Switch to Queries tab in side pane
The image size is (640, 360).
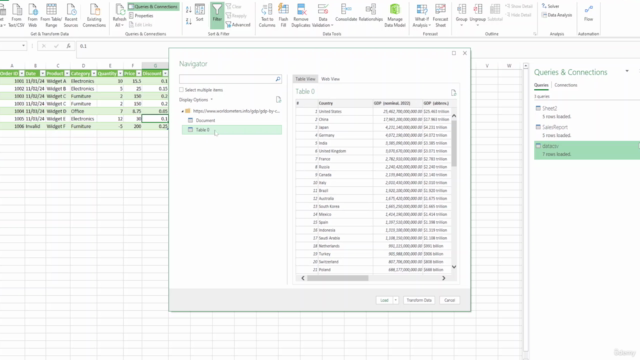pyautogui.click(x=541, y=85)
